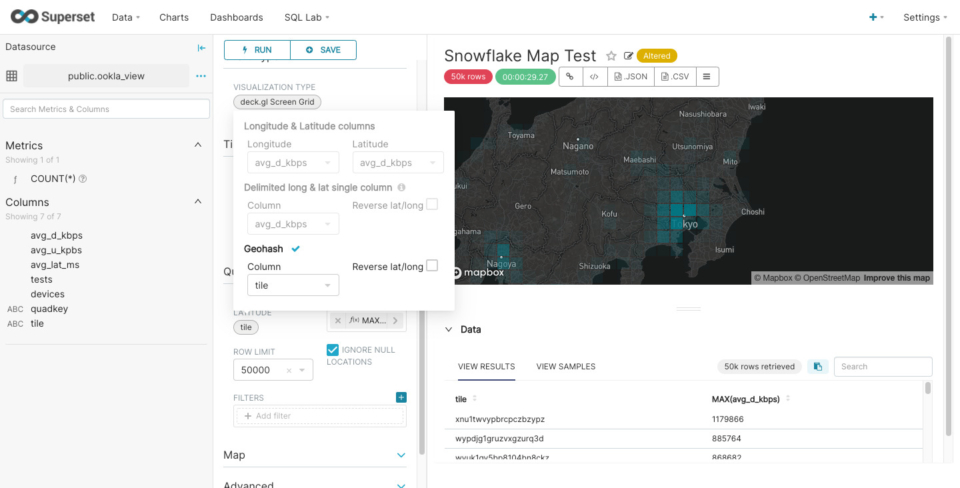This screenshot has height=488, width=960.
Task: Click the SAVE button
Action: point(323,50)
